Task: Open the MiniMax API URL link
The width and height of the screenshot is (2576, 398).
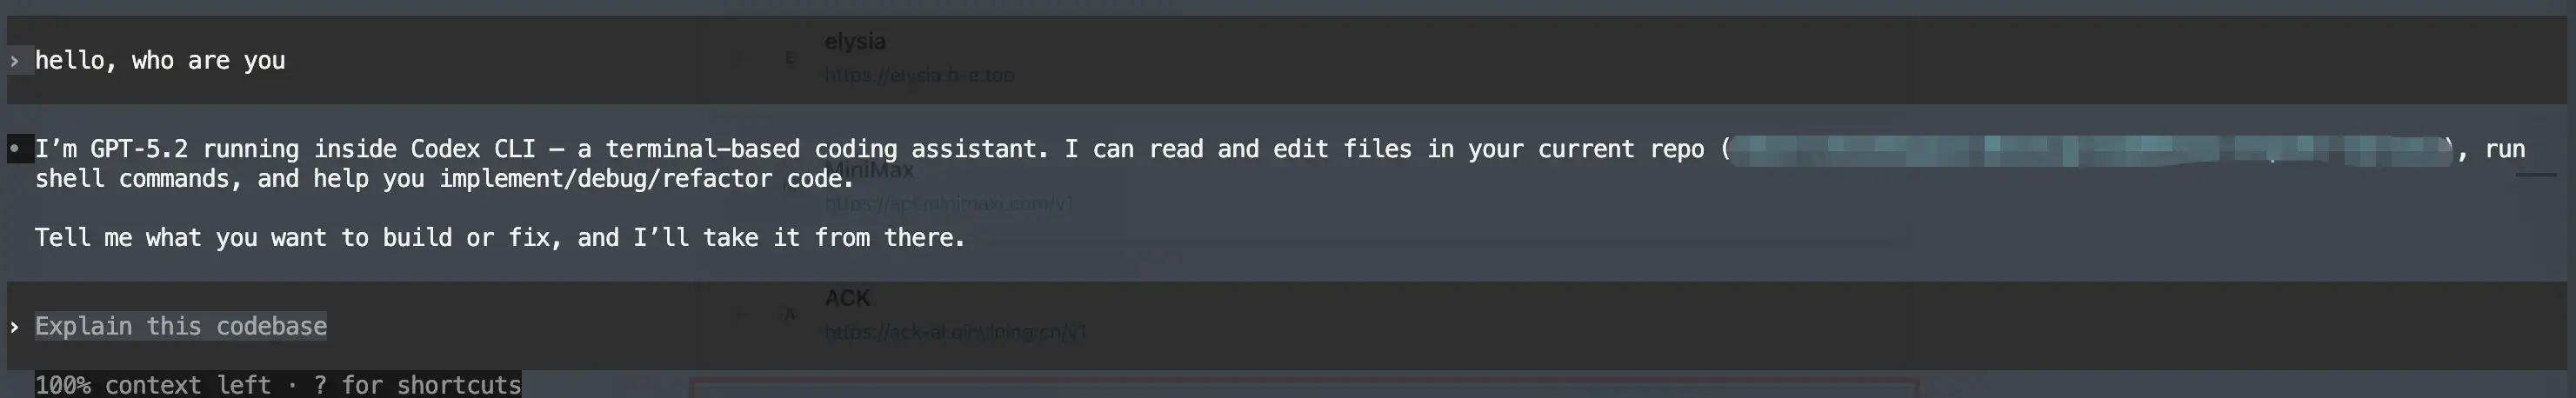Action: 949,203
